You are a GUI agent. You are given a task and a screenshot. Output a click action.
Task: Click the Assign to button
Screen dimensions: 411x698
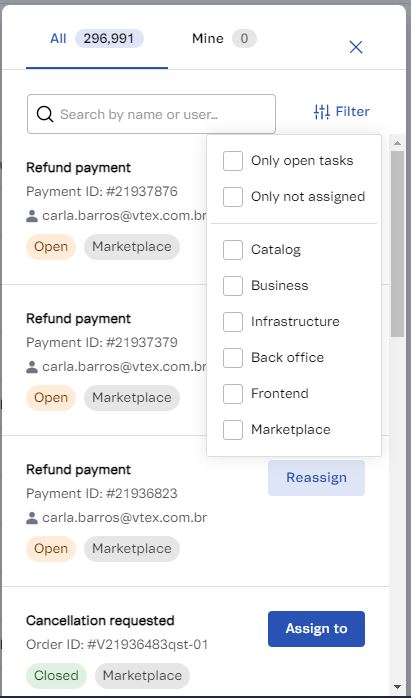[x=316, y=629]
